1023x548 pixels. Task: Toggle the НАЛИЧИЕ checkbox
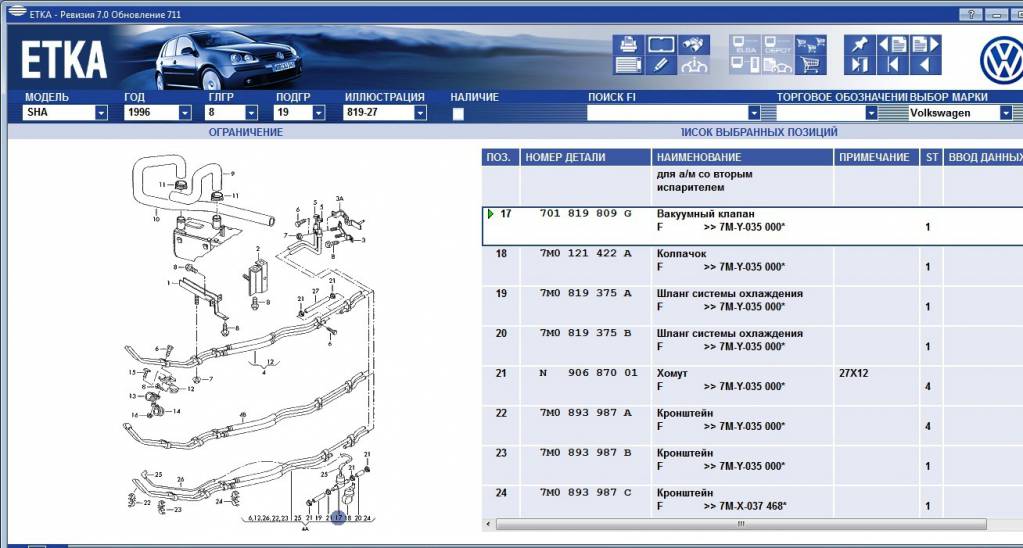click(x=458, y=114)
